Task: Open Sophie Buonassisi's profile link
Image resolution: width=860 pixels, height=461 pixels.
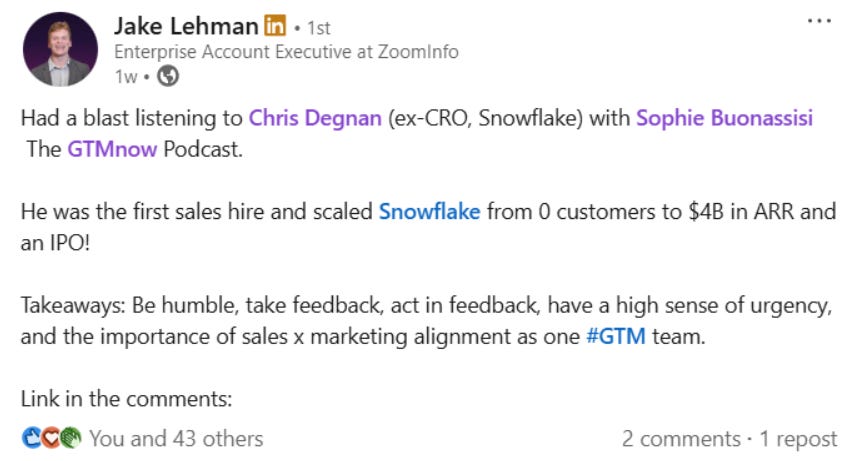Action: 724,118
